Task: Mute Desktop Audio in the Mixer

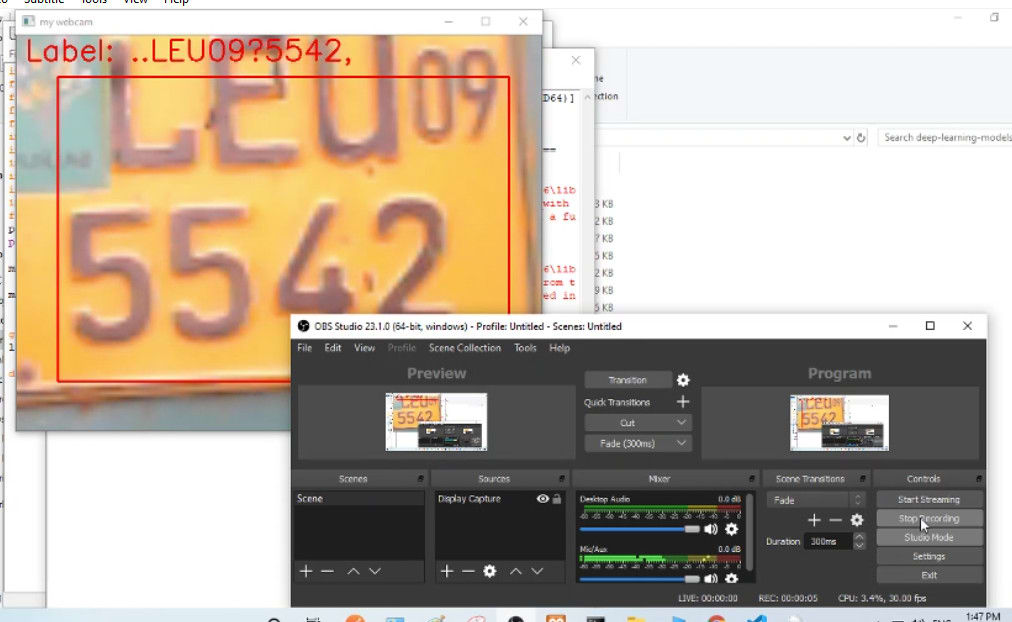Action: pos(711,529)
